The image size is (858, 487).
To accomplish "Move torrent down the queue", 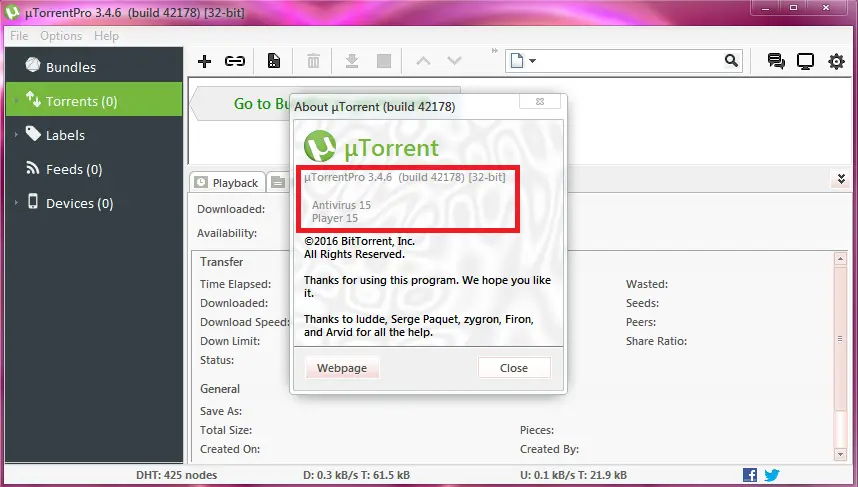I will pyautogui.click(x=454, y=61).
